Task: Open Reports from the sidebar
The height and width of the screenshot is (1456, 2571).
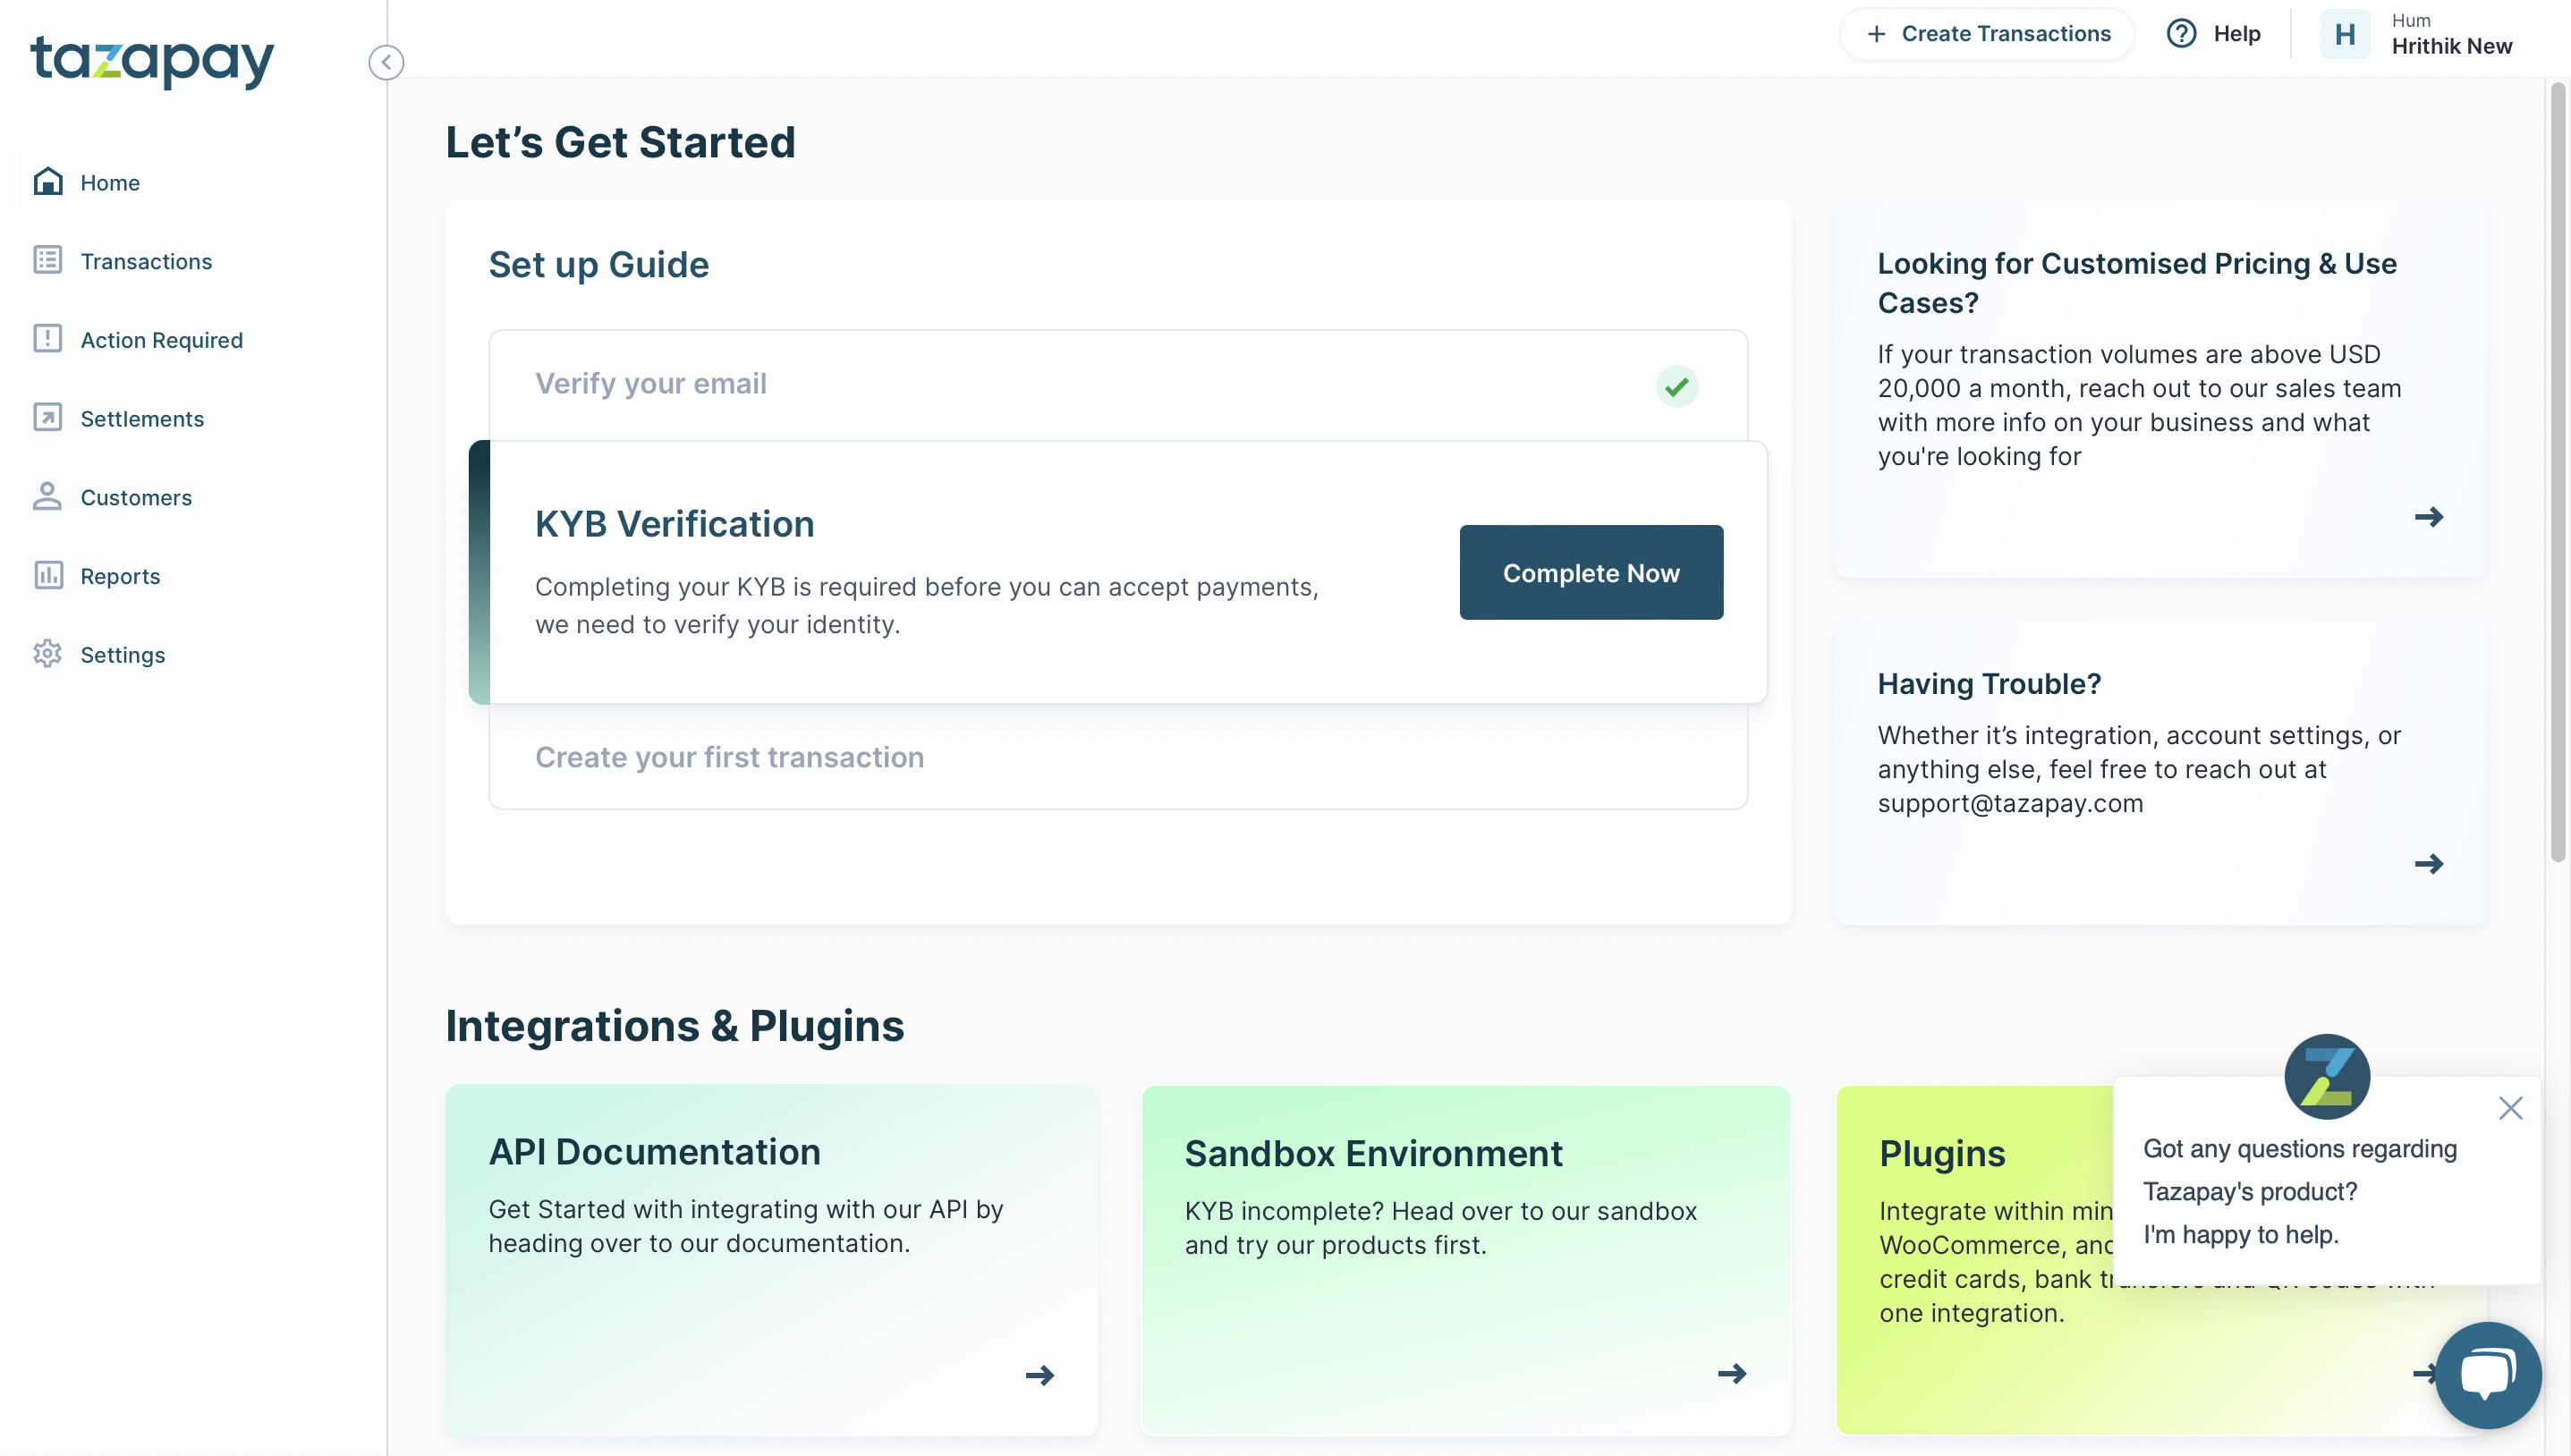Action: pos(119,576)
